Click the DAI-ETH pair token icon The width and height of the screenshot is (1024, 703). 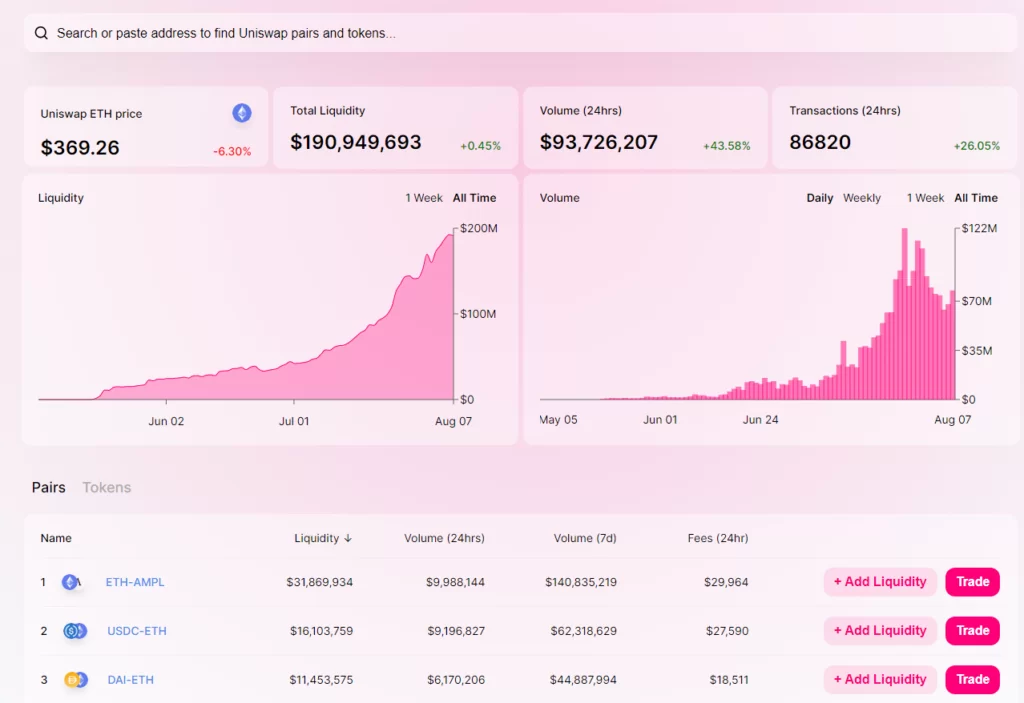[x=76, y=679]
